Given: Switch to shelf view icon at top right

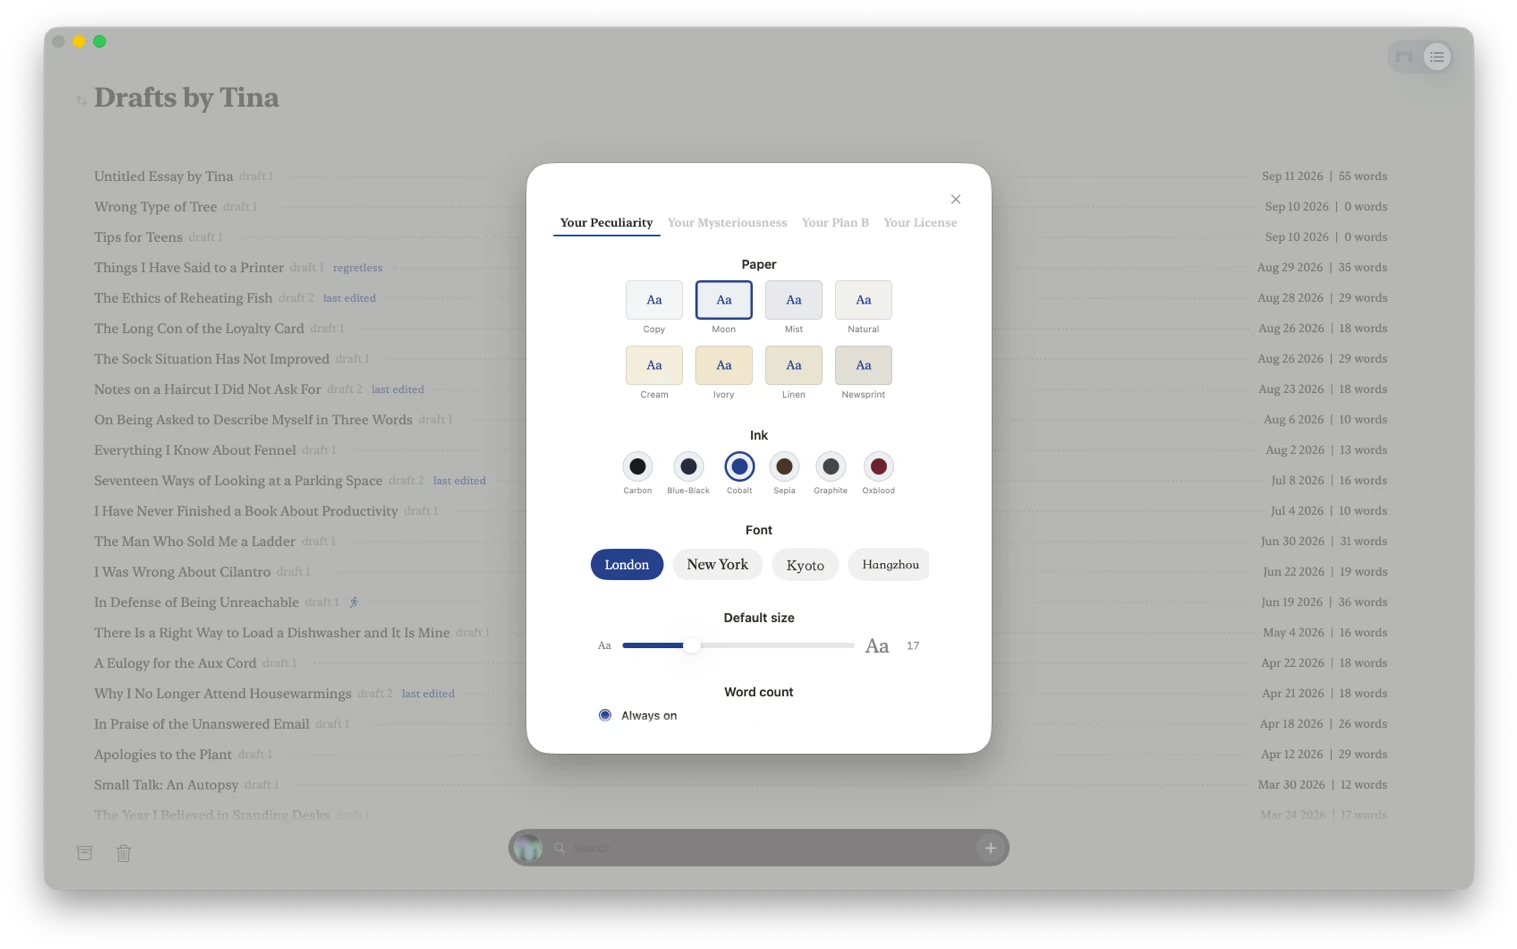Looking at the screenshot, I should tap(1405, 57).
